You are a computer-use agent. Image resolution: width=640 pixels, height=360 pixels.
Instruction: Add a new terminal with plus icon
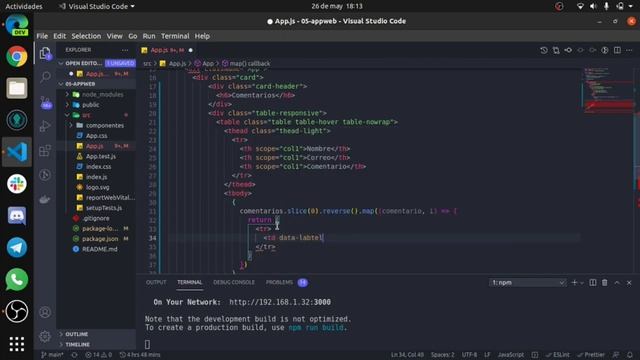coord(574,282)
